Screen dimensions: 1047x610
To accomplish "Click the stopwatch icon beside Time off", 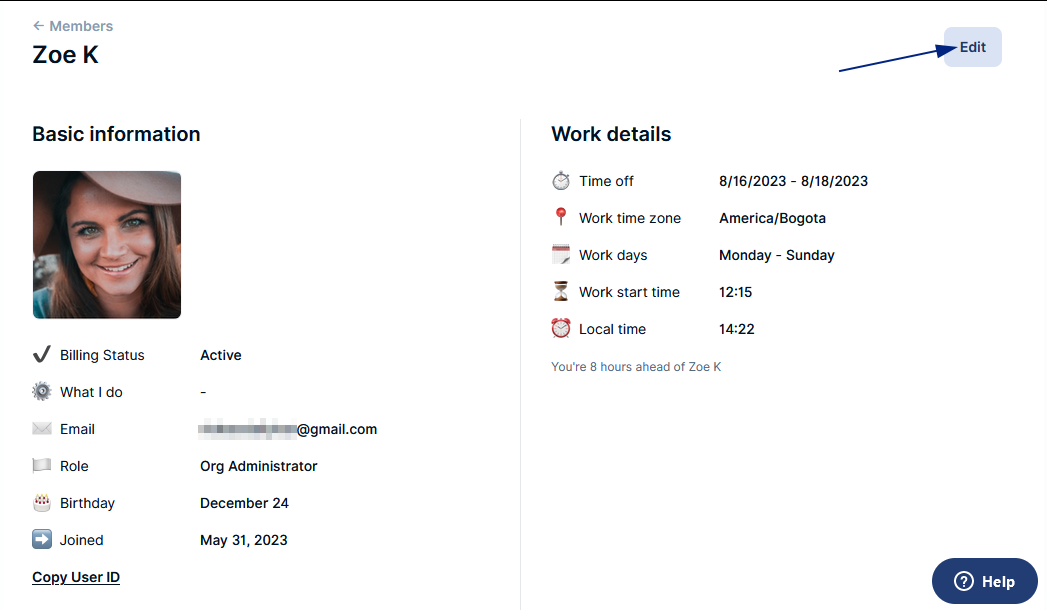I will [561, 181].
